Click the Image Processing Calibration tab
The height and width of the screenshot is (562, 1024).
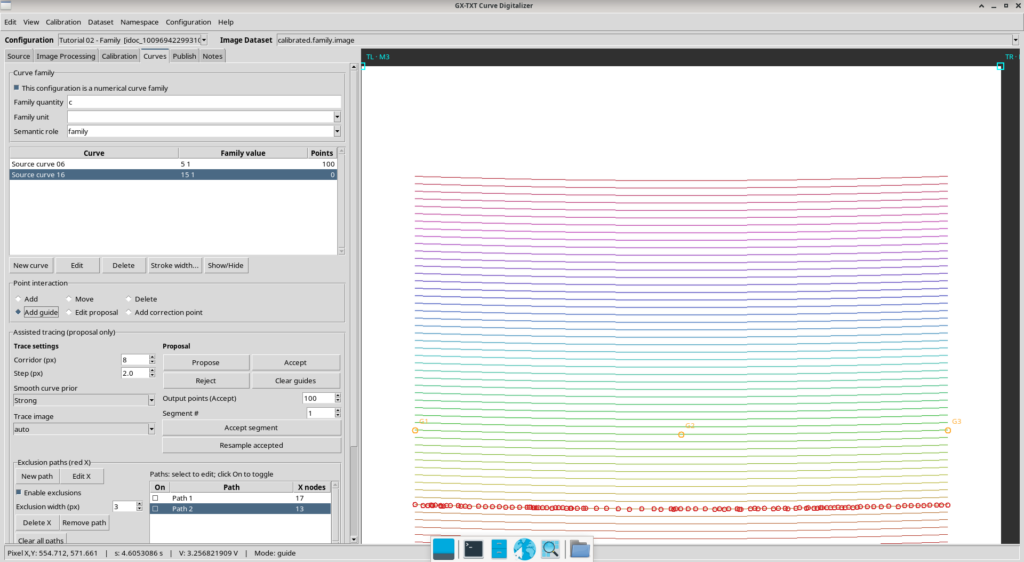tap(119, 56)
